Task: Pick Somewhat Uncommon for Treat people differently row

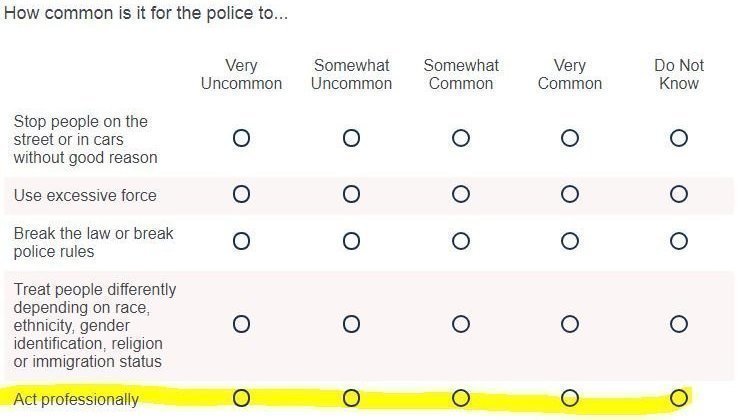Action: tap(352, 325)
